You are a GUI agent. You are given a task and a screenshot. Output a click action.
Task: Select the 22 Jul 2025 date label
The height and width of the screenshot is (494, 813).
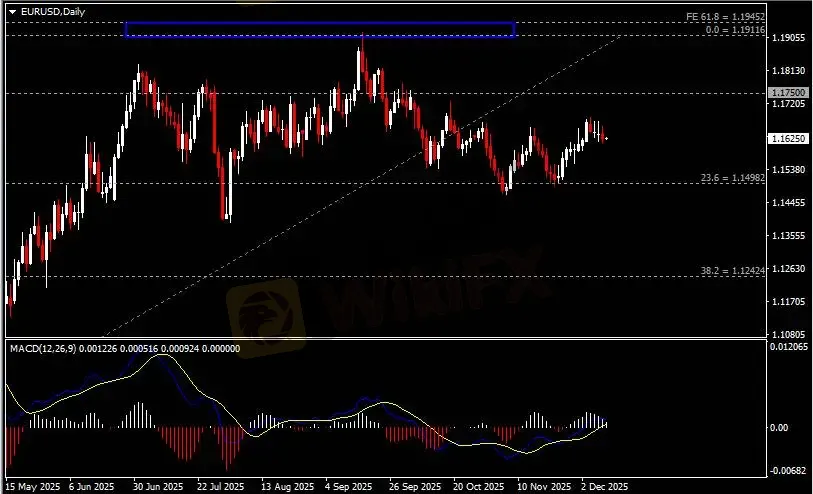coord(220,487)
